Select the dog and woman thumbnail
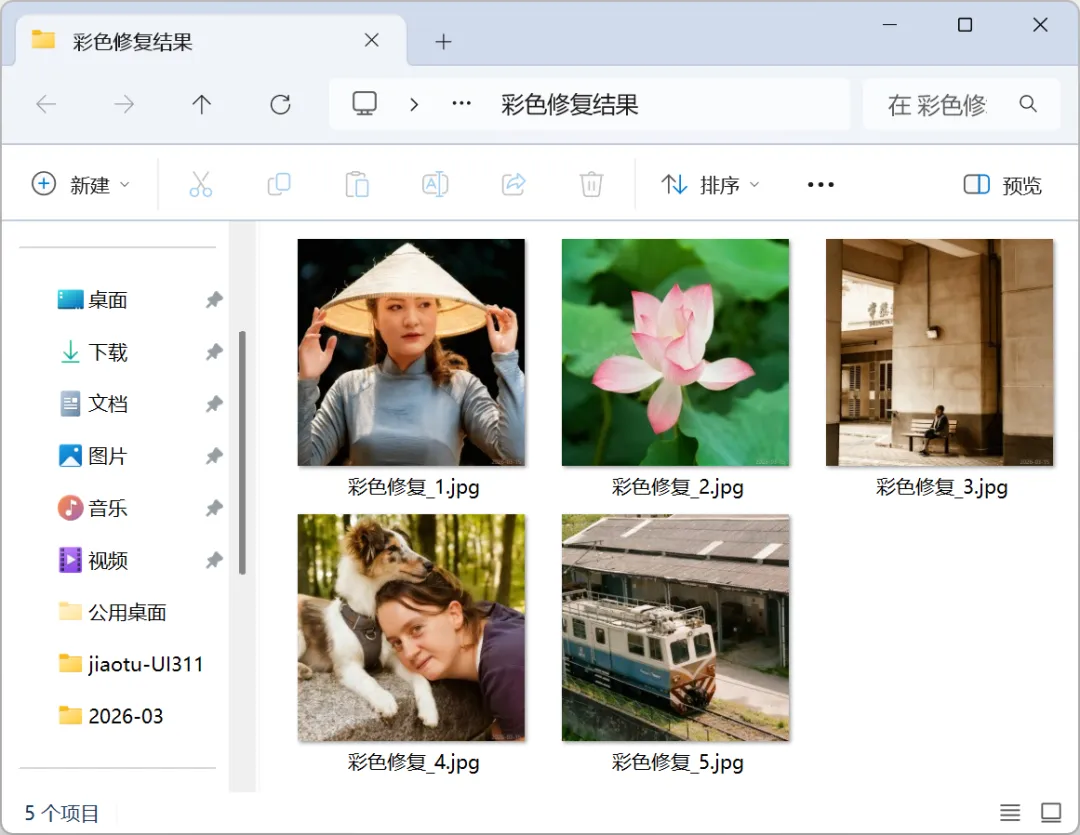Screen dimensions: 1080x835 (x=411, y=628)
